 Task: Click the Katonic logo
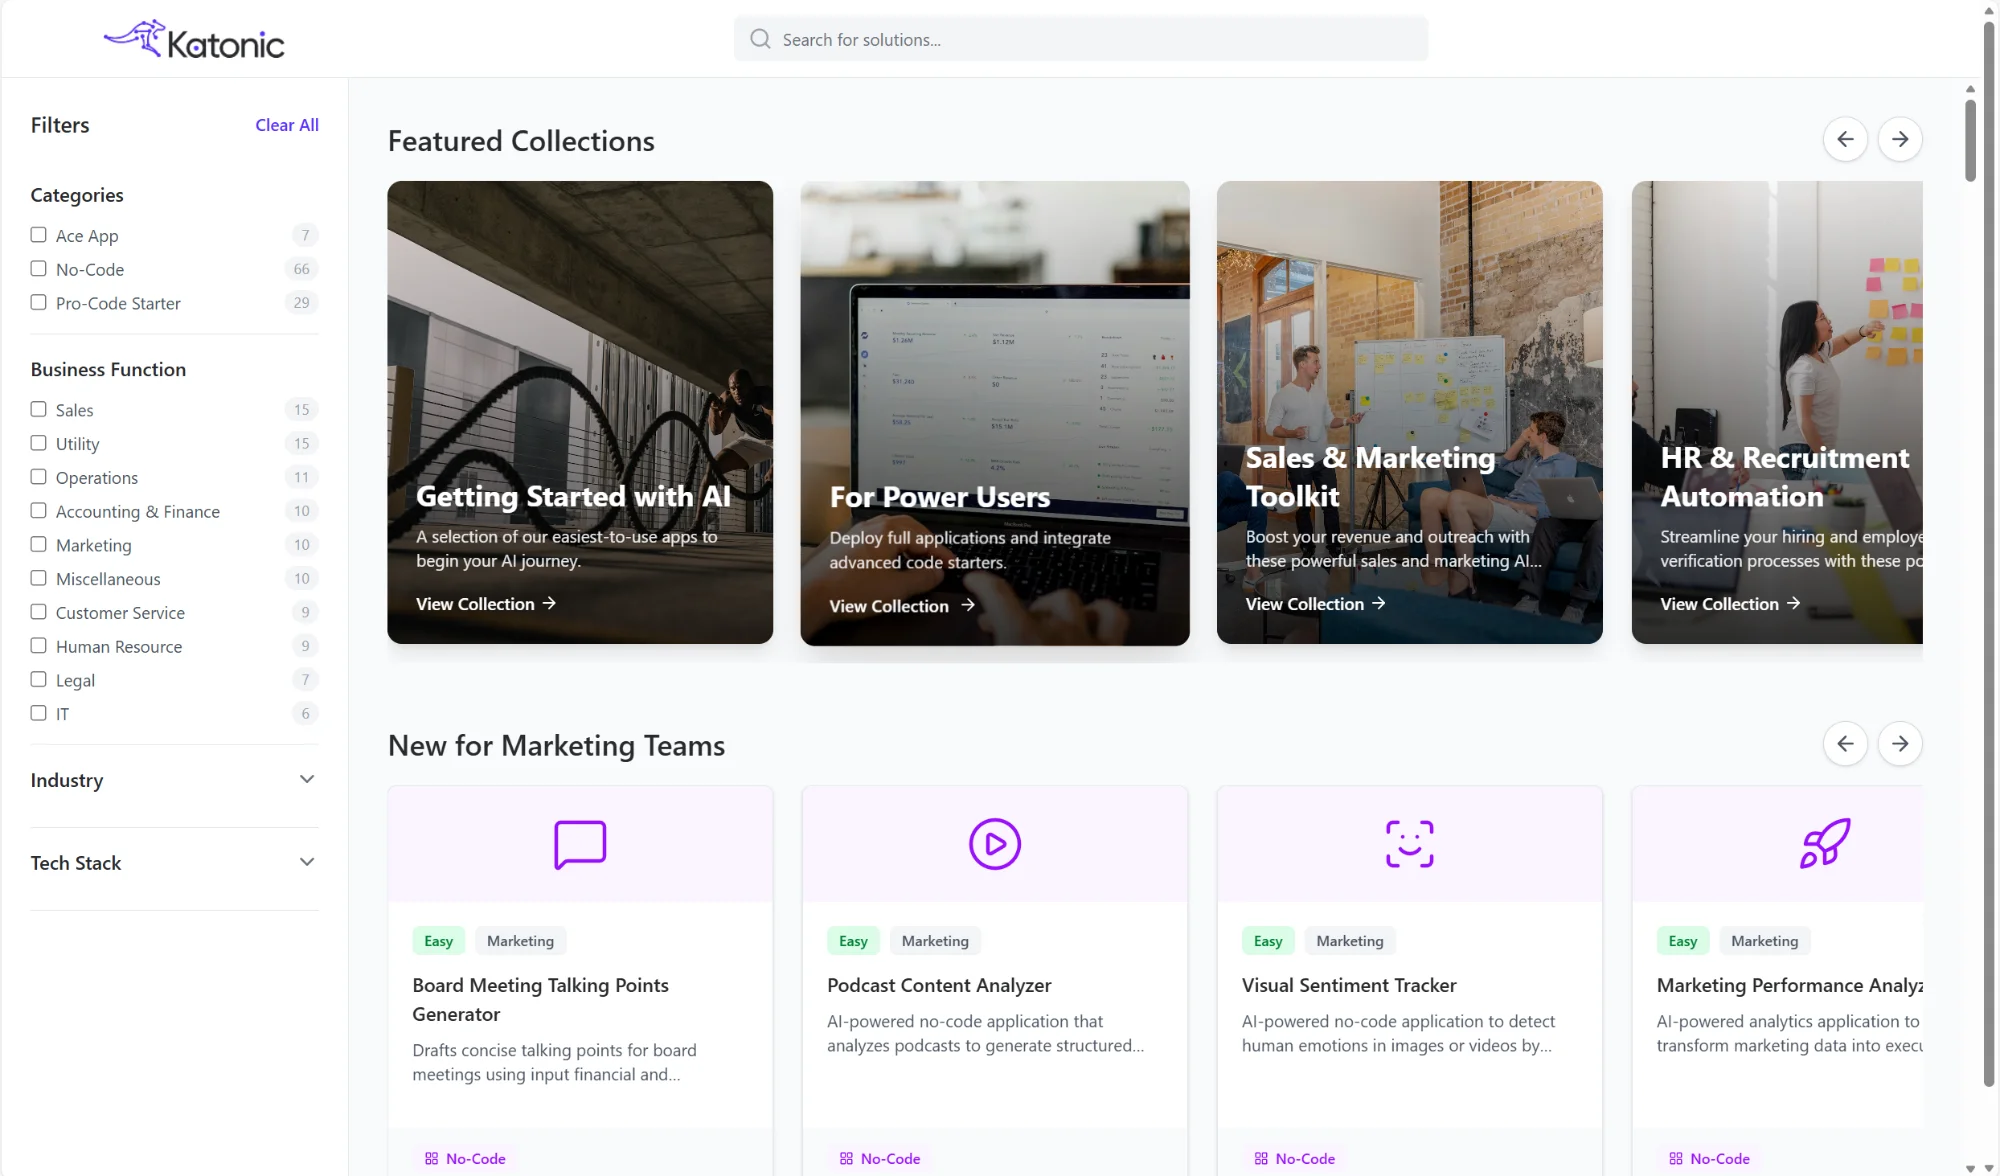(x=194, y=38)
